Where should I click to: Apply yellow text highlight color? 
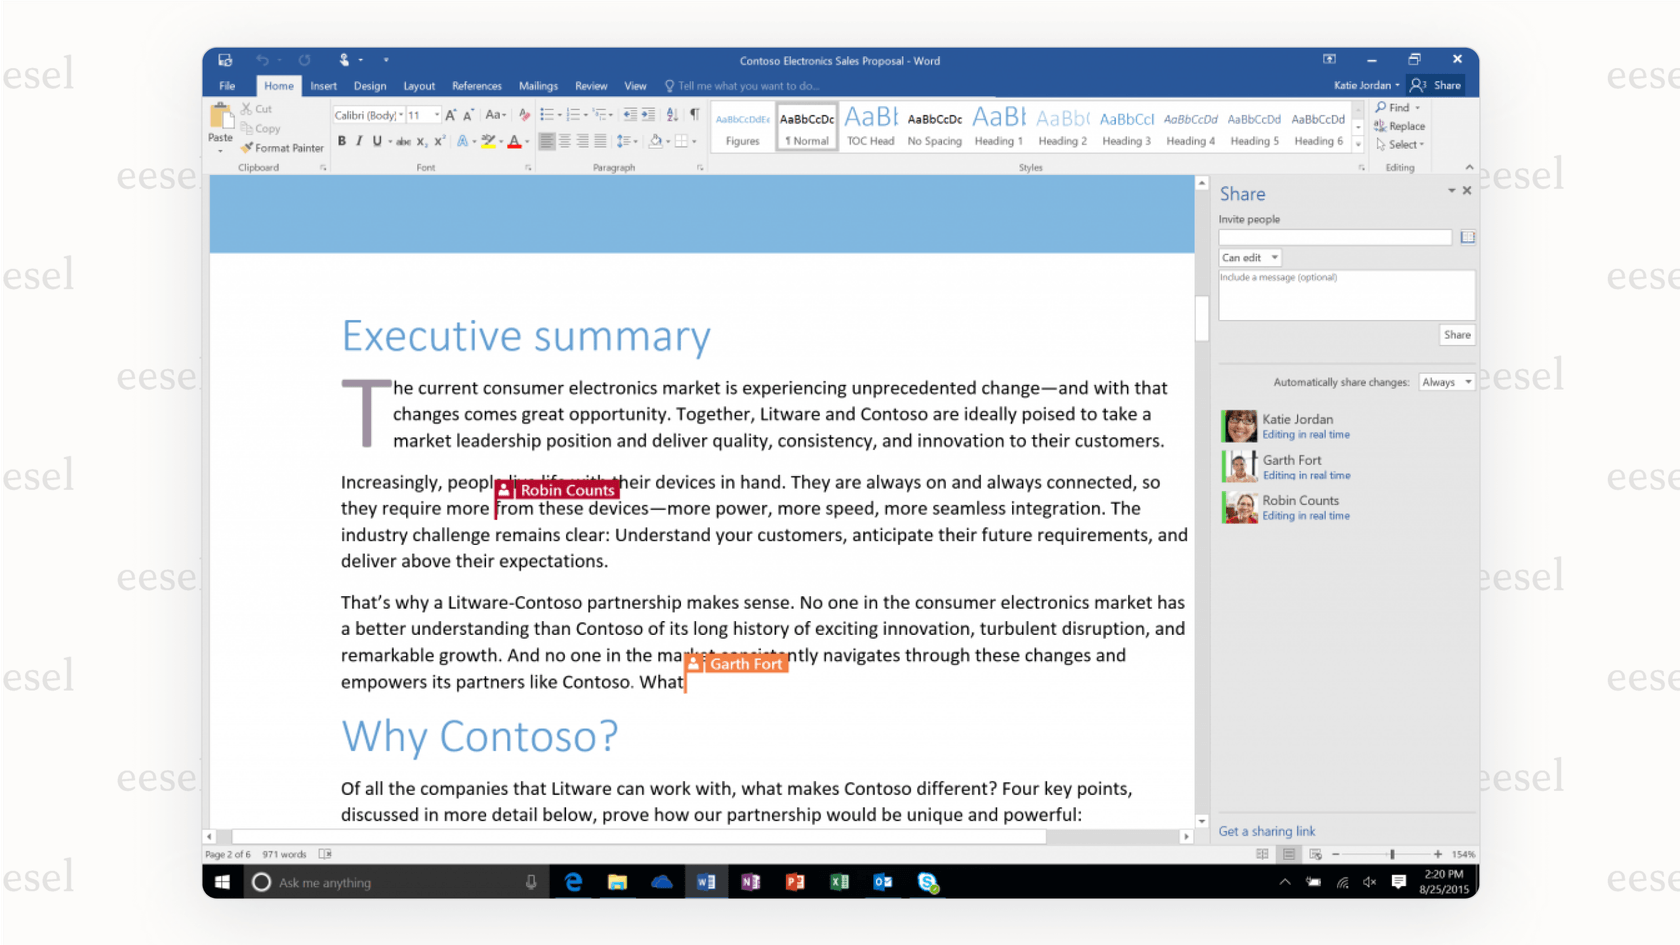[x=489, y=142]
